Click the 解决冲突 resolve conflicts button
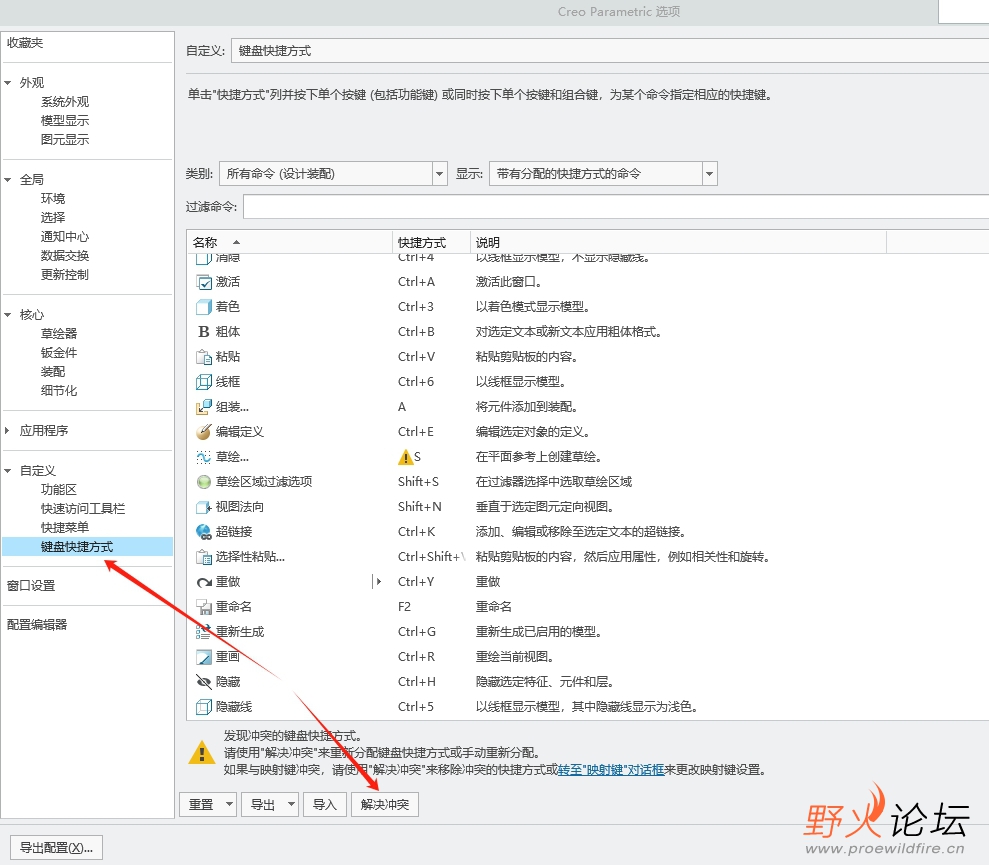 (x=385, y=804)
